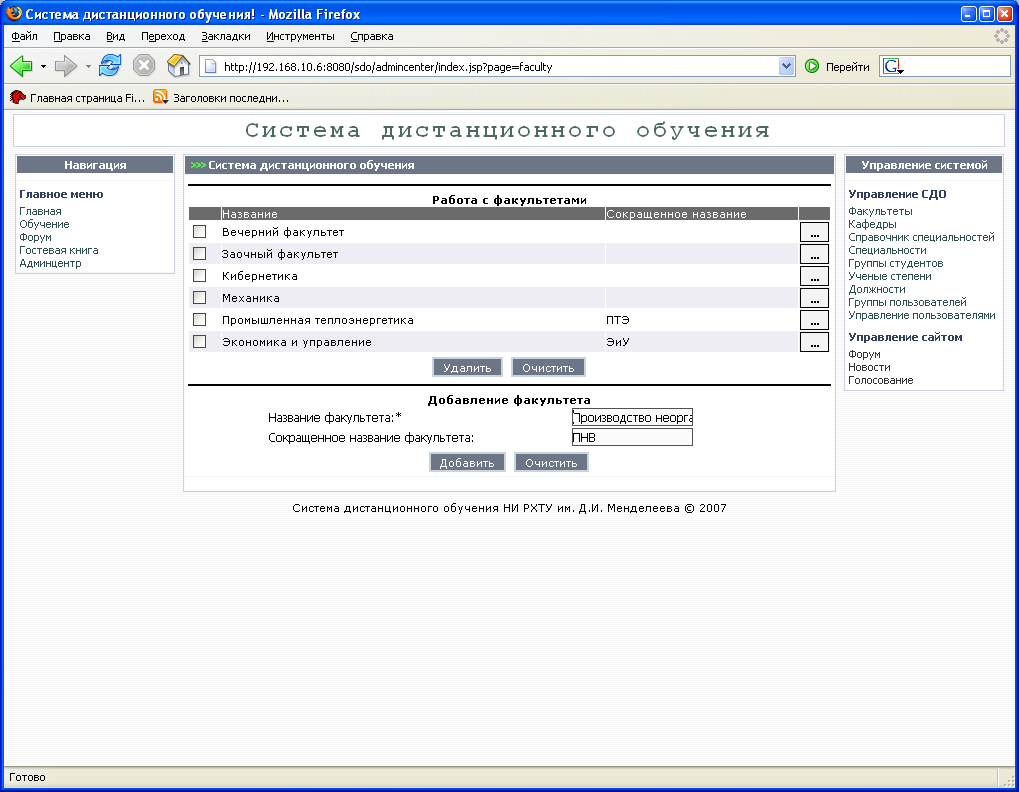The width and height of the screenshot is (1019, 792).
Task: Open the Вид menu
Action: [x=116, y=36]
